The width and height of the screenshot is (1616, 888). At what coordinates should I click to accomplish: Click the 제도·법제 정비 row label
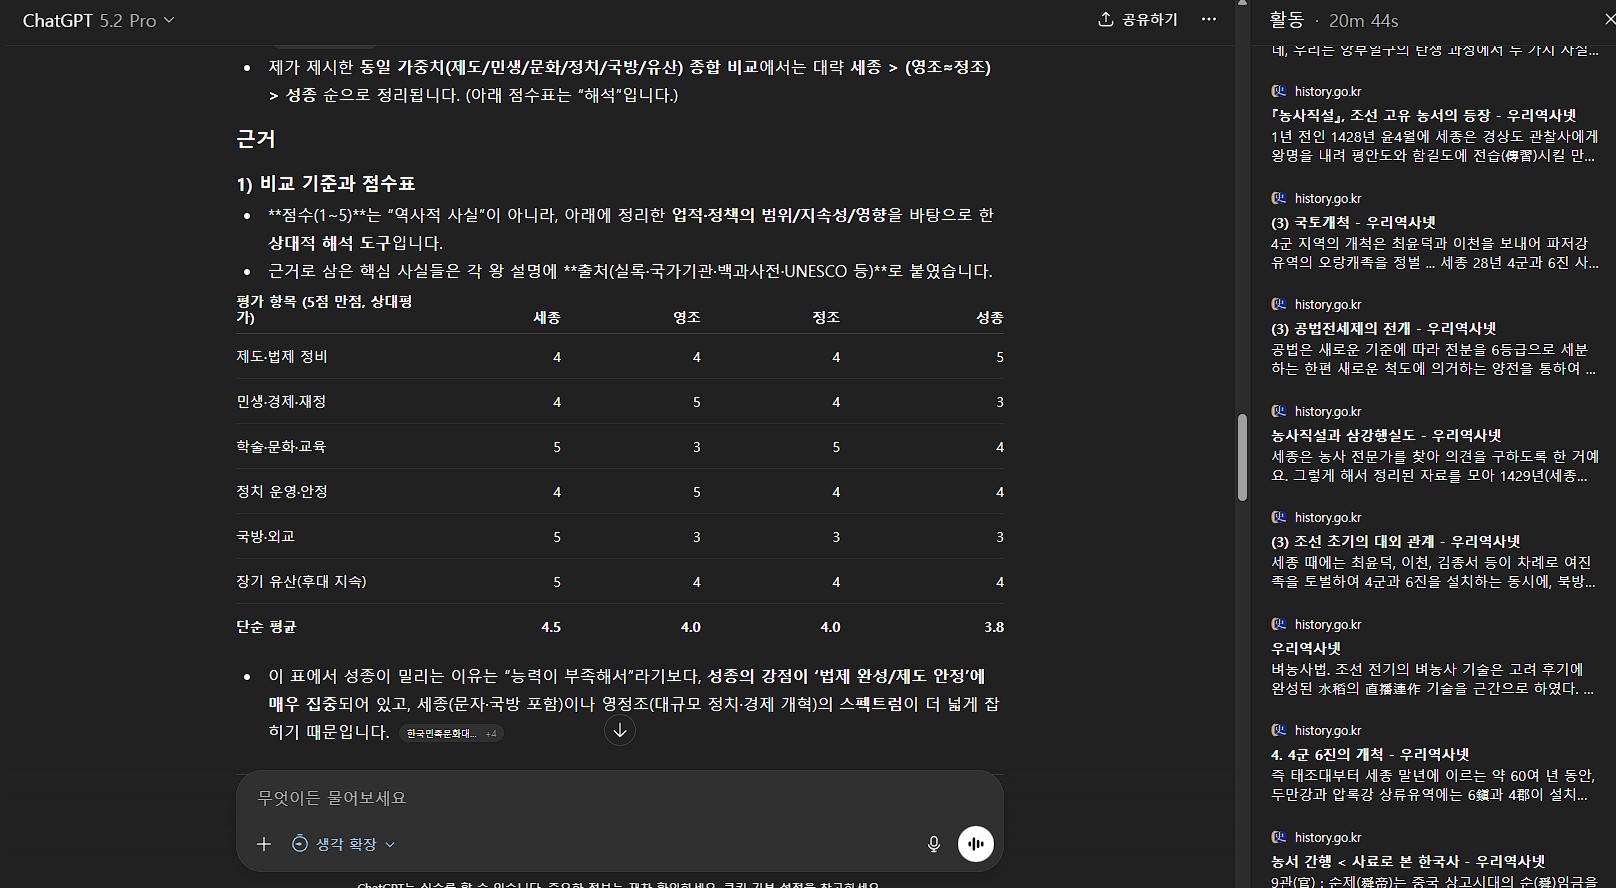[282, 357]
